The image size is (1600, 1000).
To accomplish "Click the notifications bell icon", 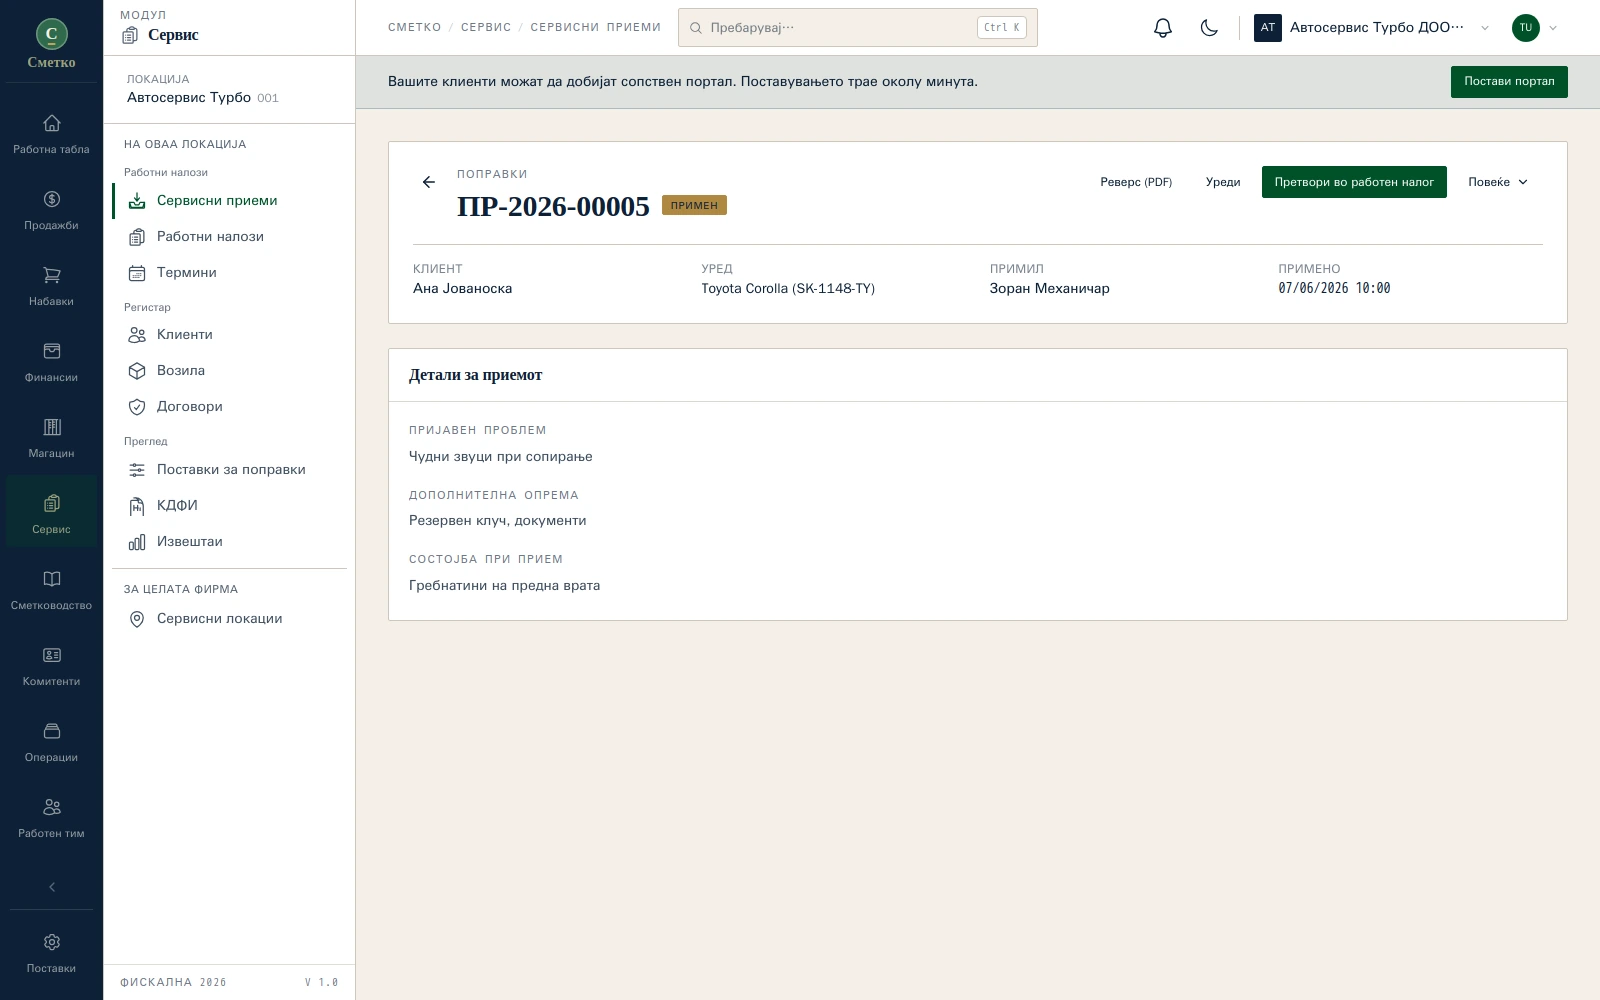I will tap(1162, 28).
